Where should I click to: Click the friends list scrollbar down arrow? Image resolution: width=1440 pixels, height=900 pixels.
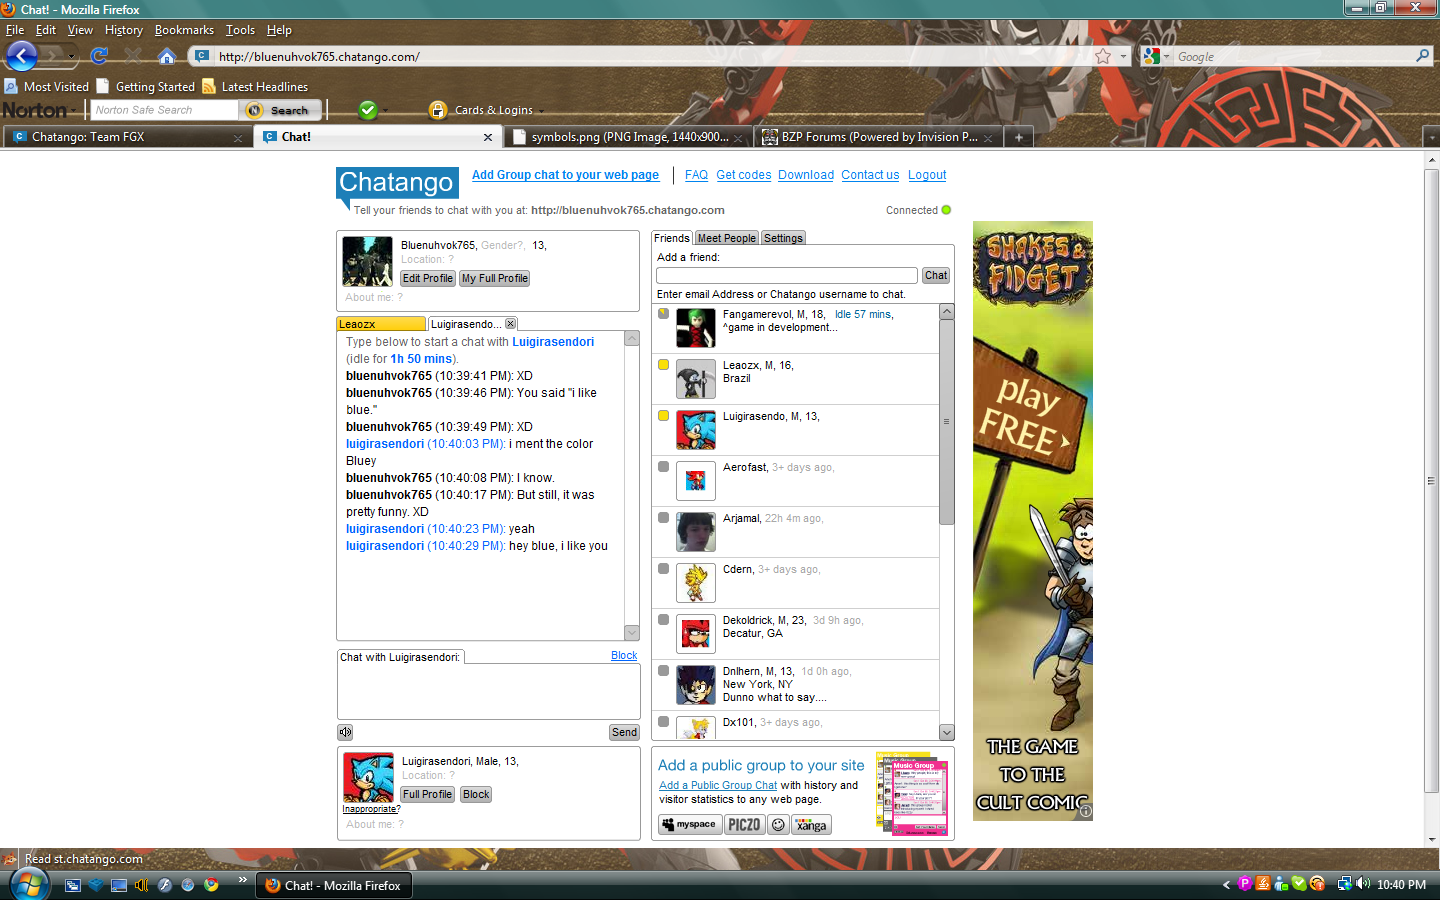click(947, 732)
